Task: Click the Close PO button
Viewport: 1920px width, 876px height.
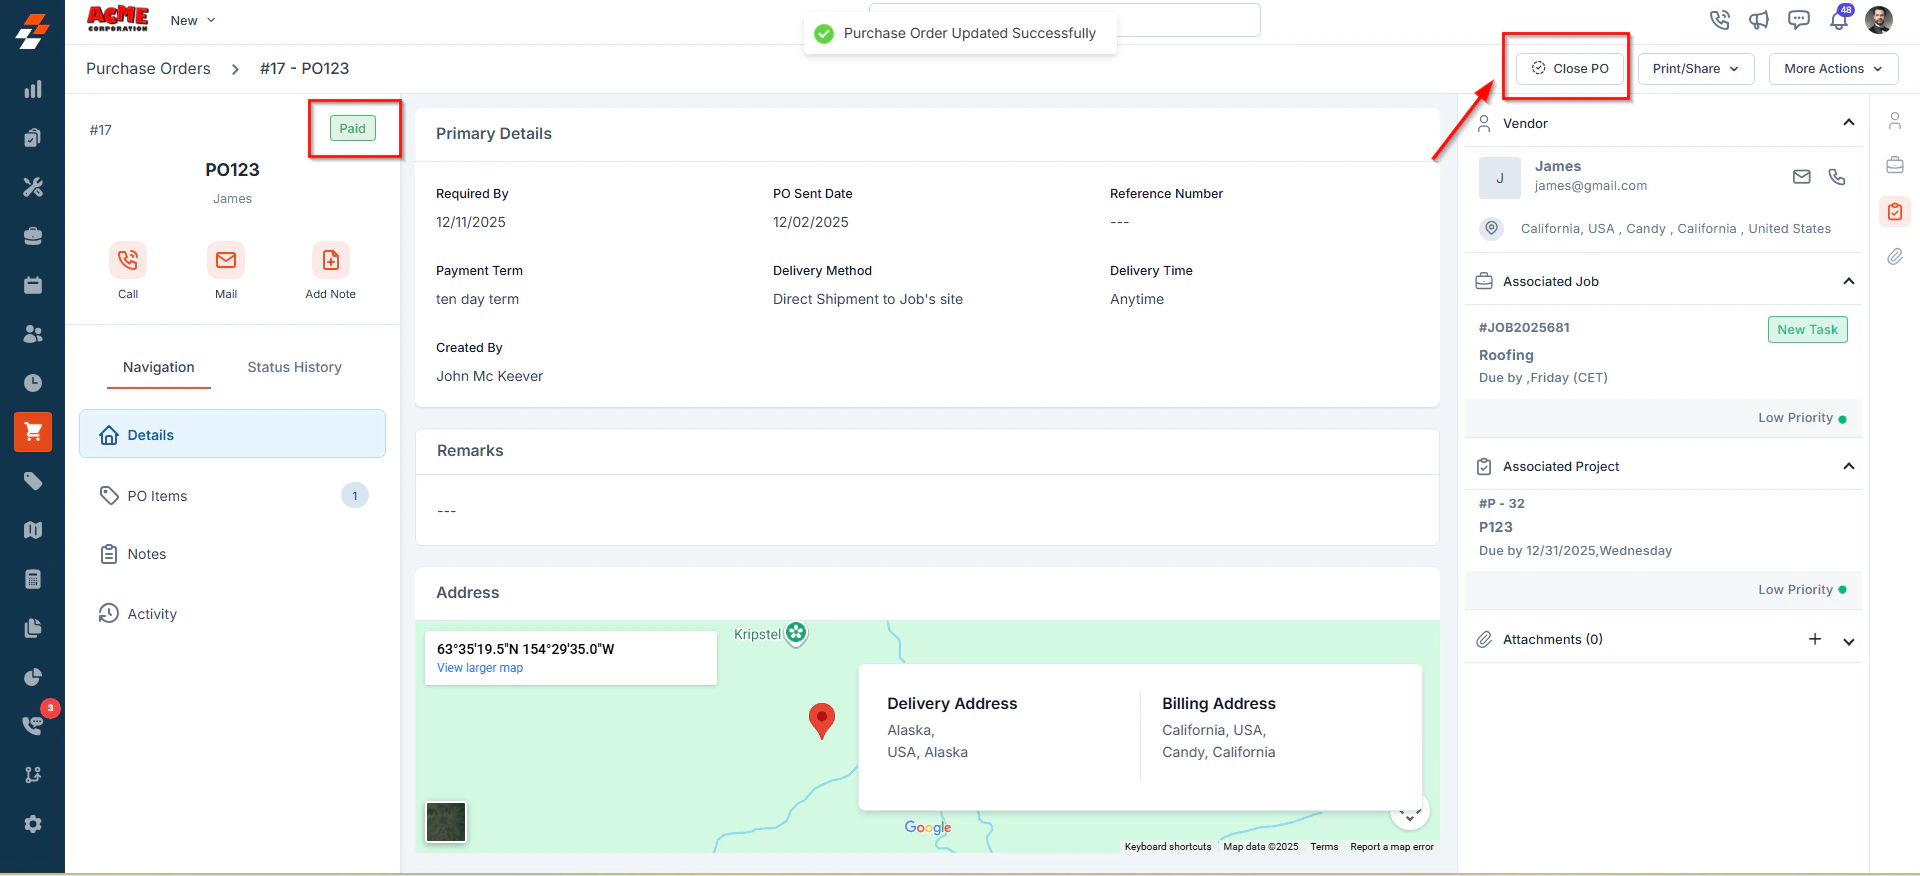Action: pos(1570,69)
